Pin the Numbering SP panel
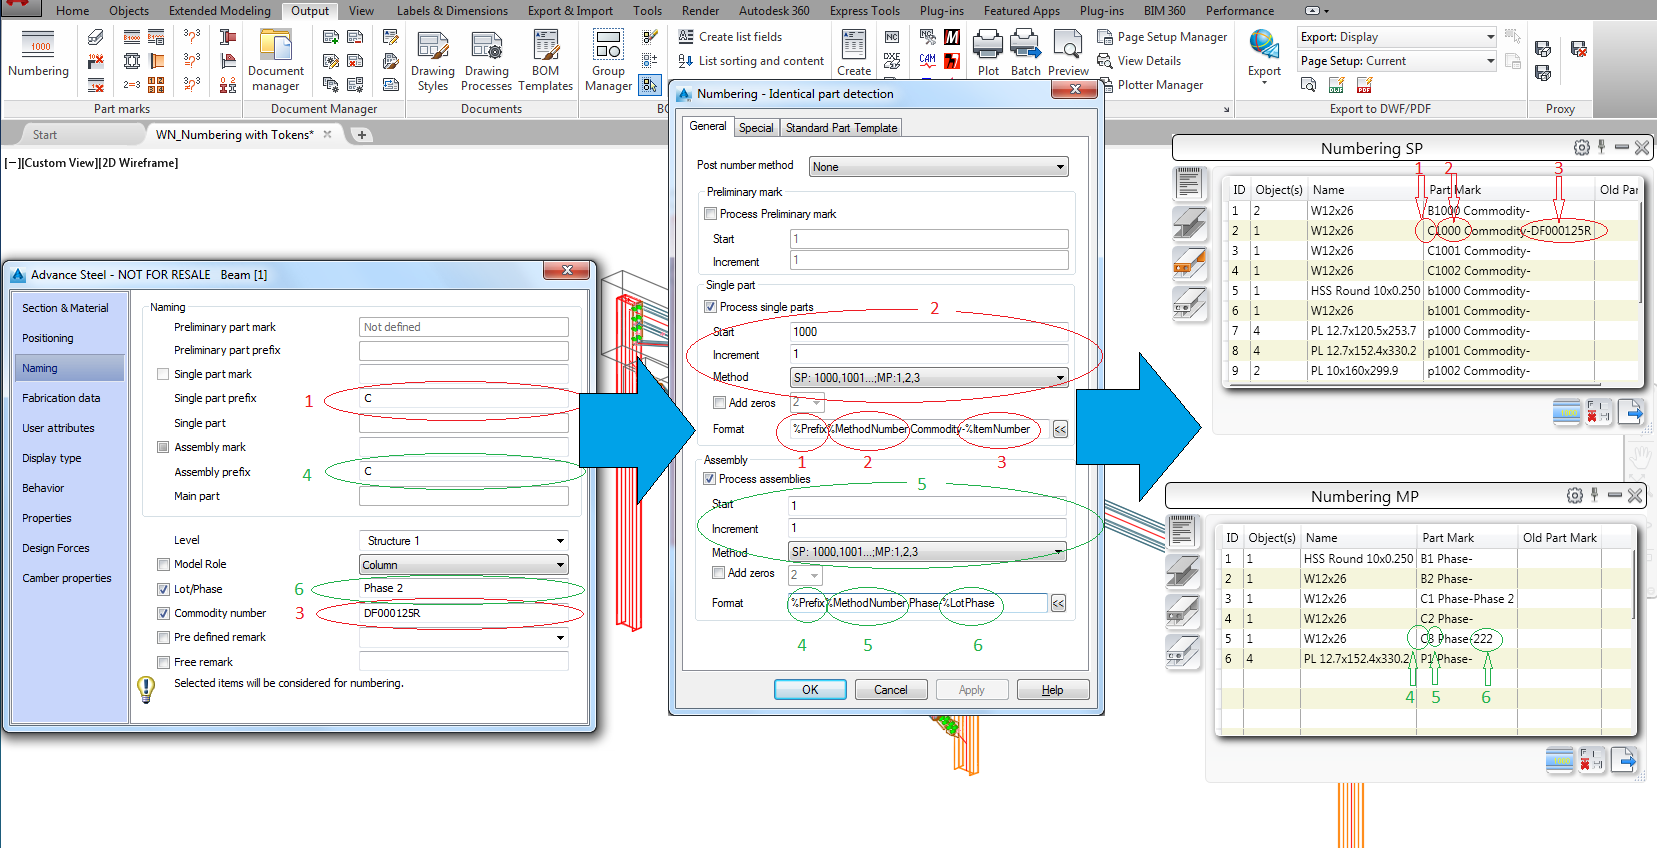 (1601, 147)
